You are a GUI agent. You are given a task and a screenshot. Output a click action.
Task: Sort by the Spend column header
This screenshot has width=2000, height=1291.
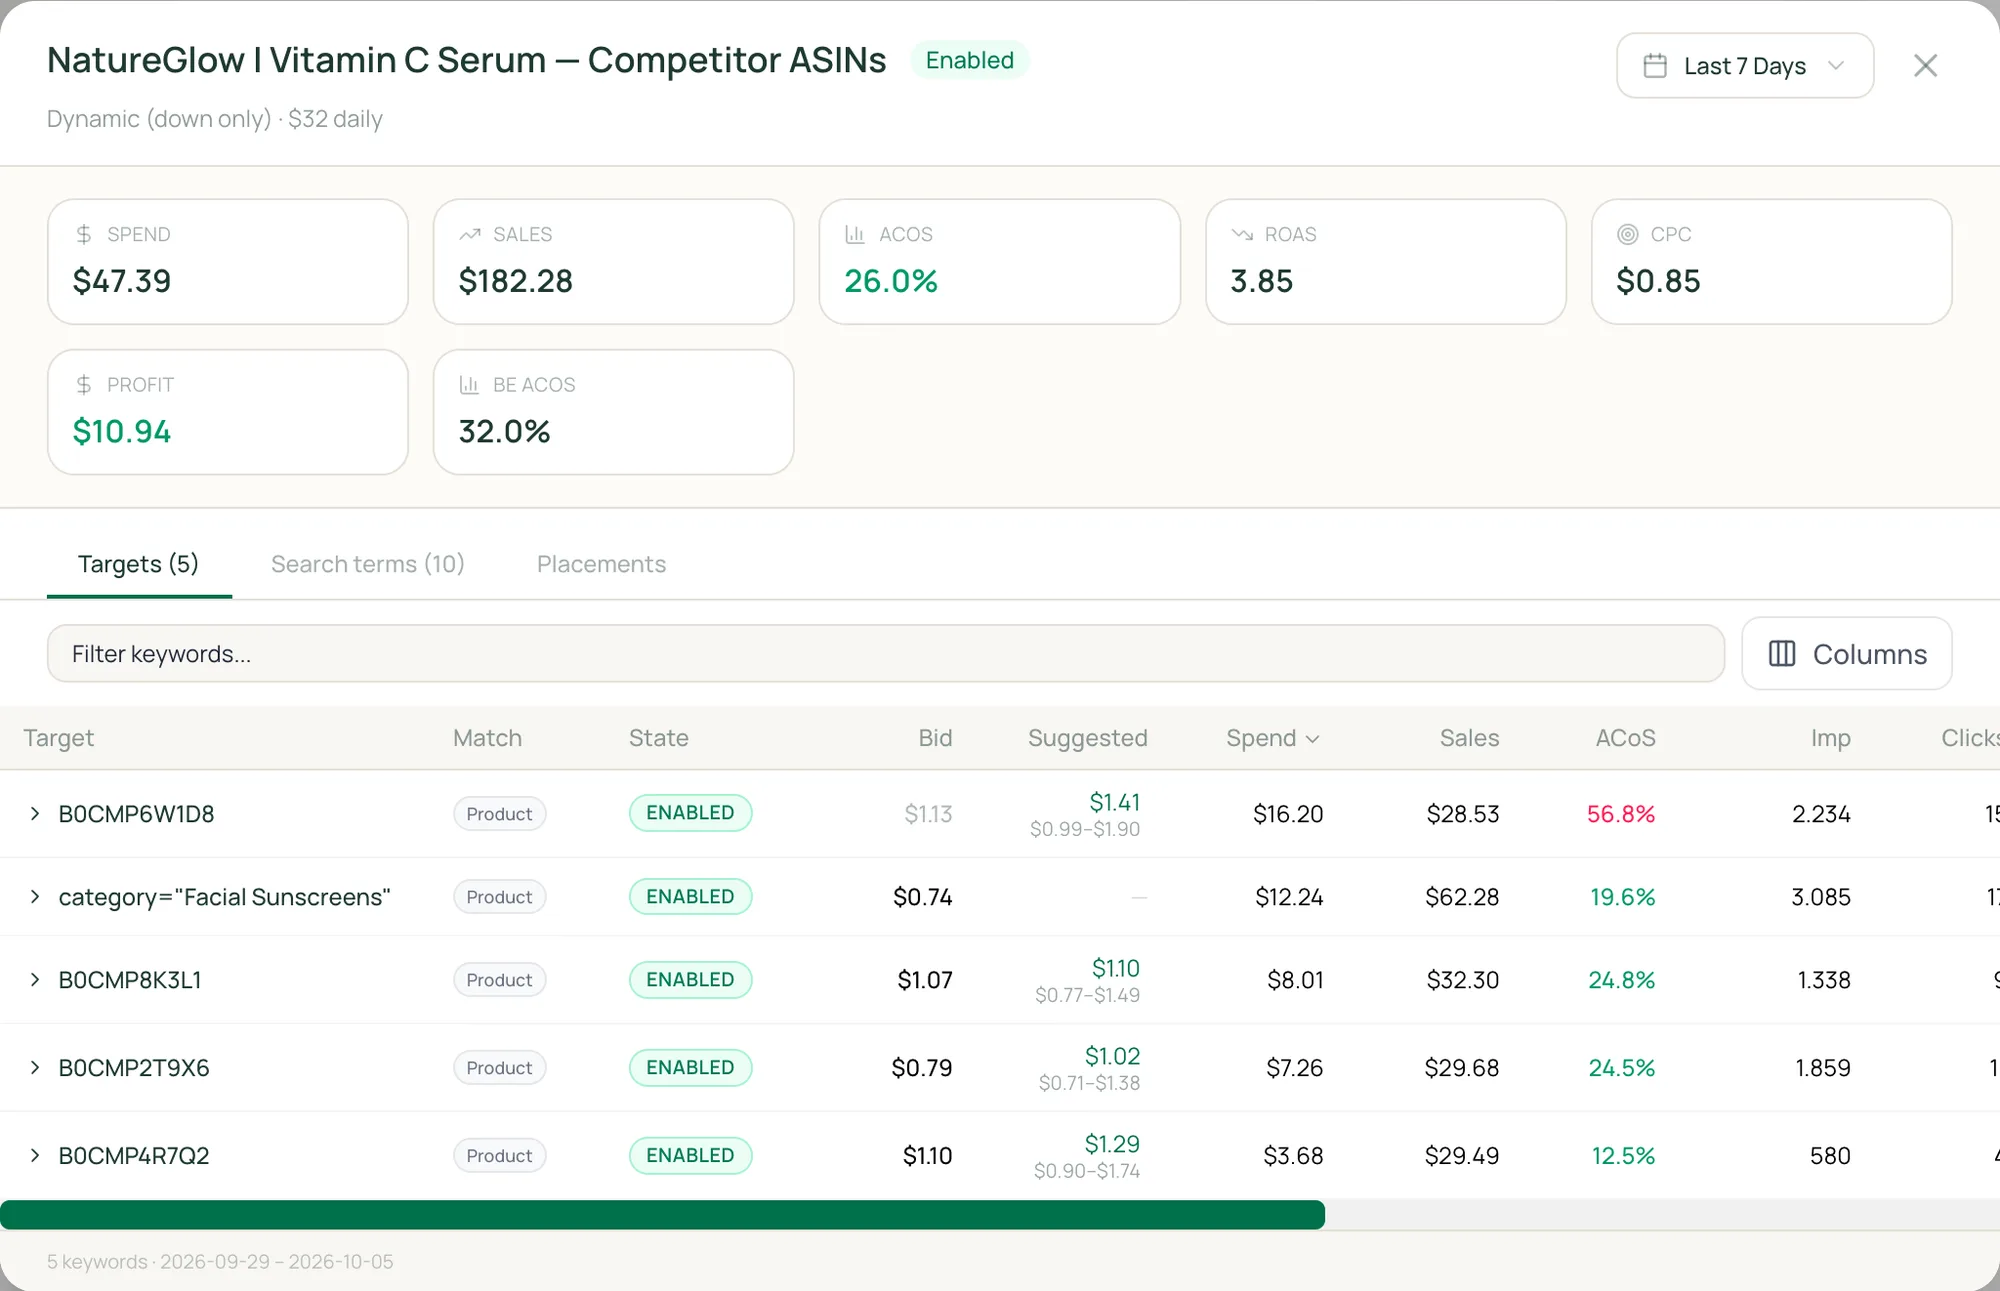pyautogui.click(x=1273, y=738)
